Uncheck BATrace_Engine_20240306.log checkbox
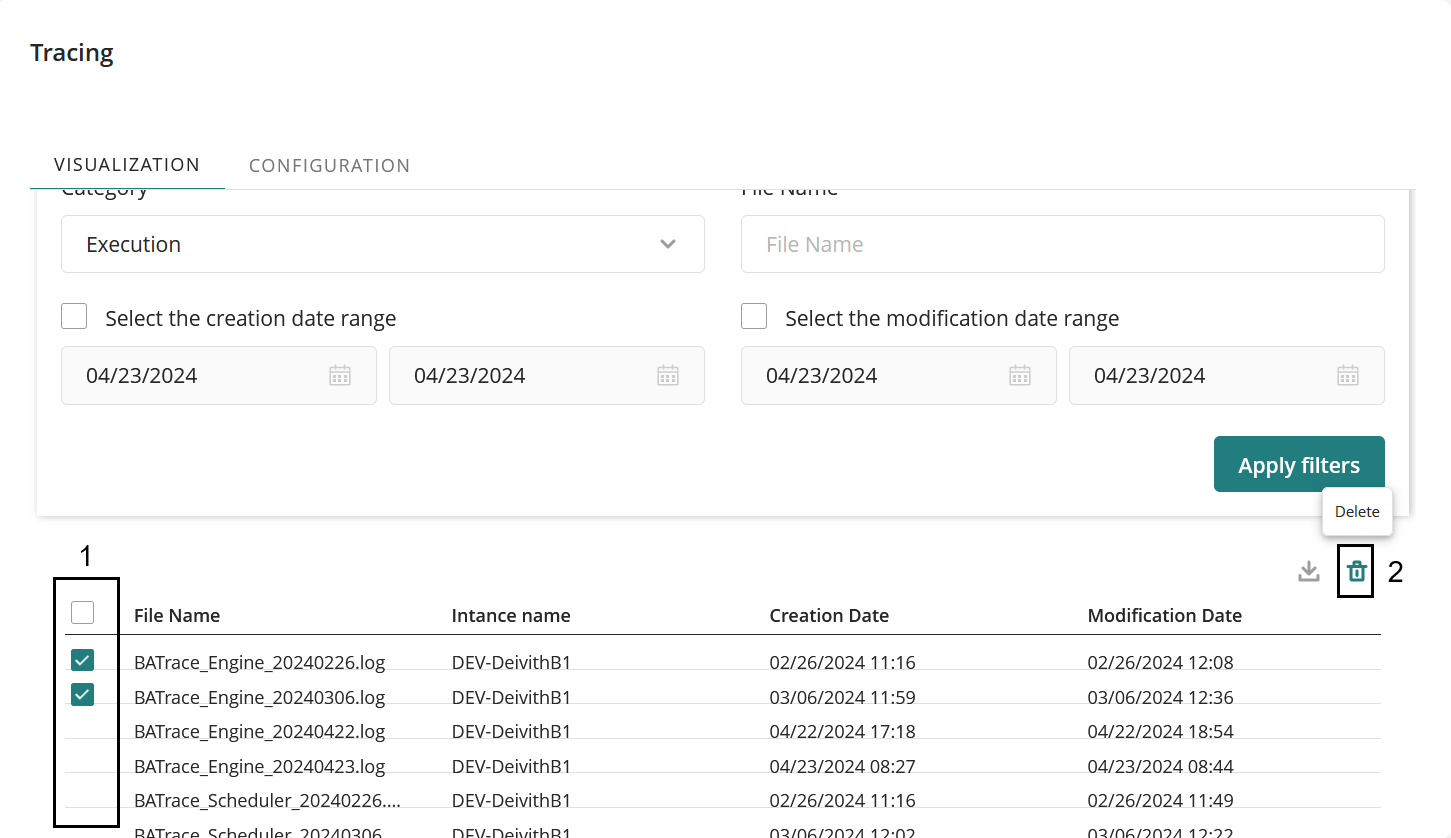The image size is (1451, 838). click(x=83, y=694)
